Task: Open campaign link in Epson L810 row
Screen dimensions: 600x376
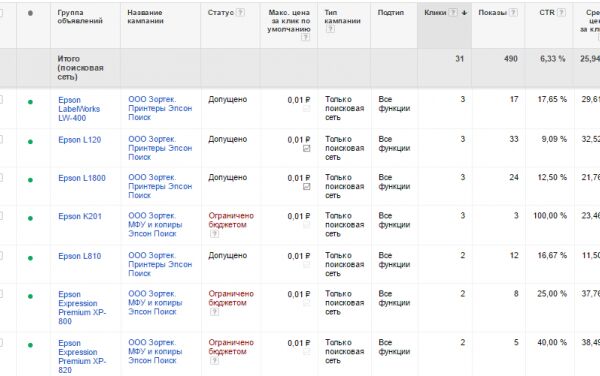Action: [x=160, y=264]
